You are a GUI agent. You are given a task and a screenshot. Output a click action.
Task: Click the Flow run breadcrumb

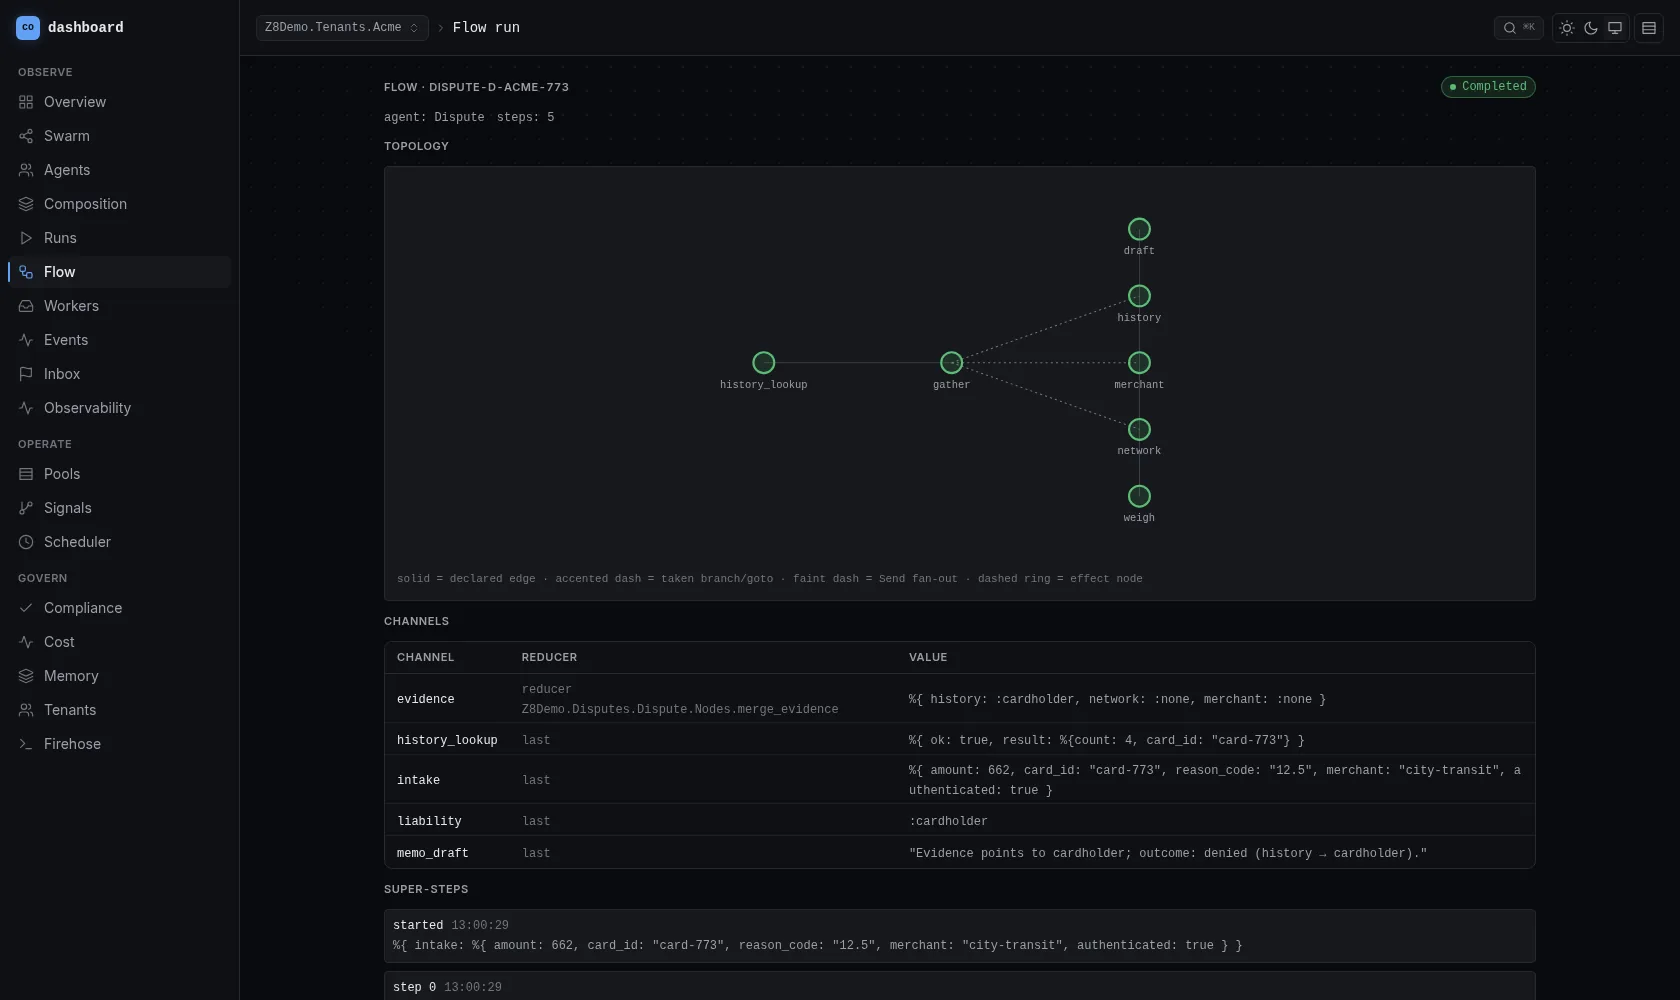pos(486,28)
